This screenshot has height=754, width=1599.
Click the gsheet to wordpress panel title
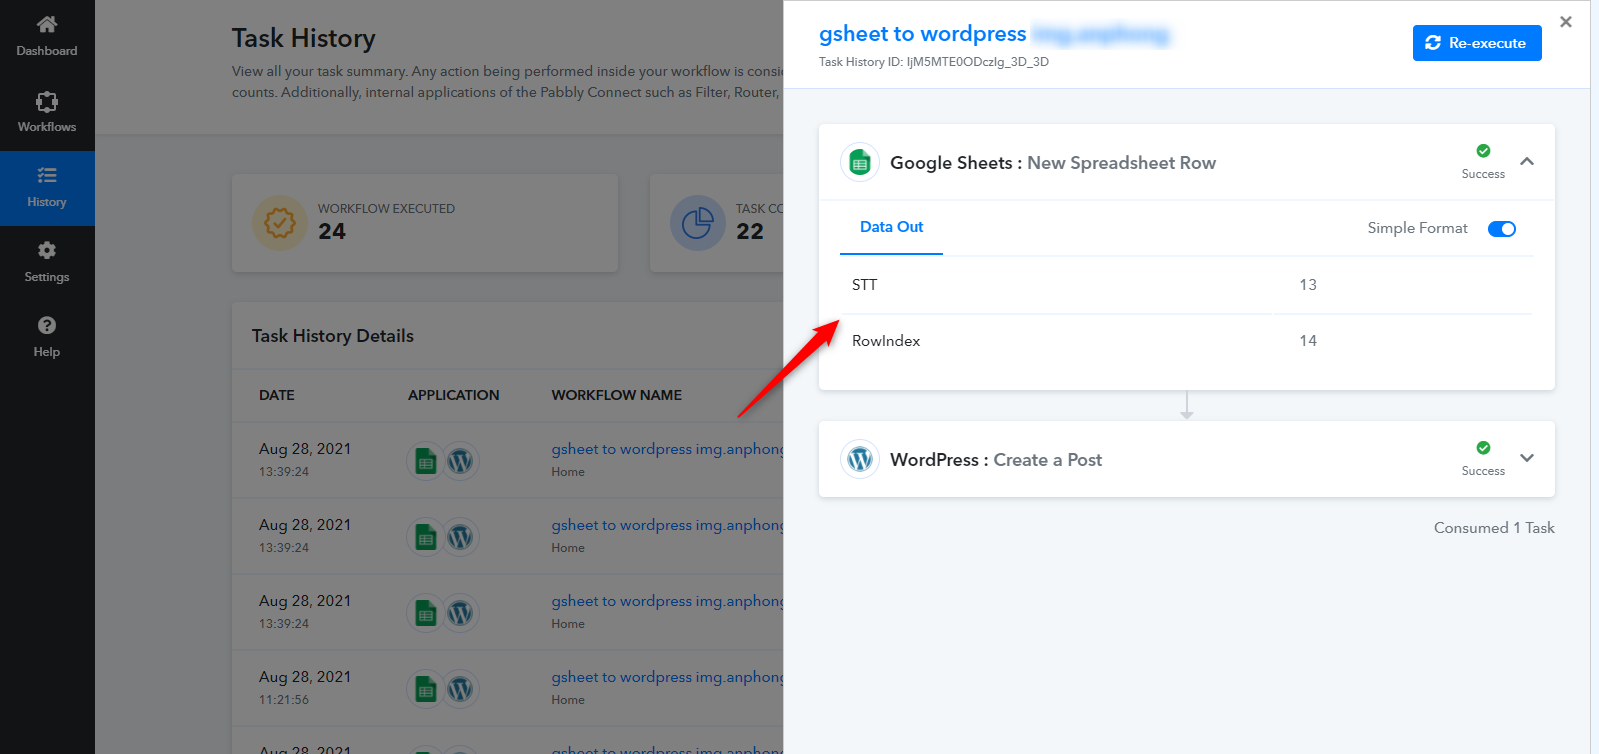point(922,34)
